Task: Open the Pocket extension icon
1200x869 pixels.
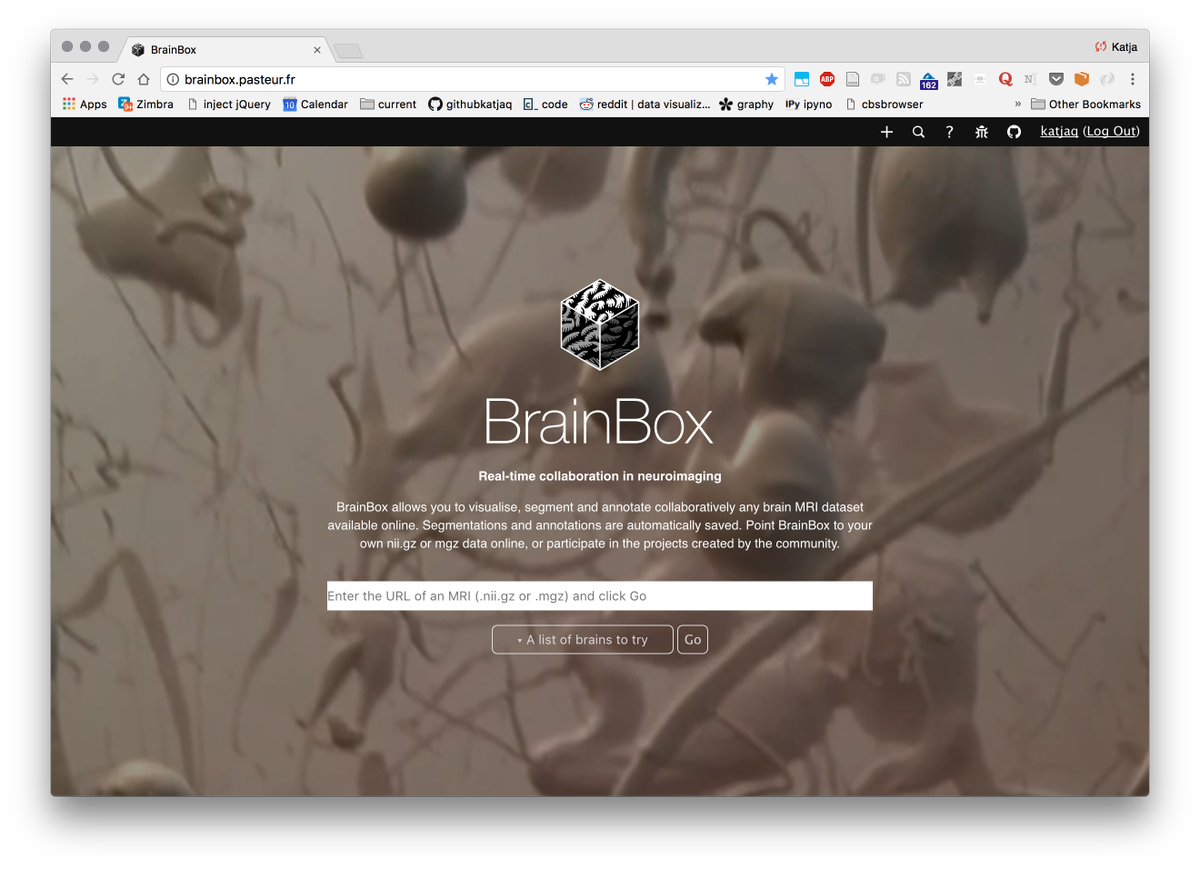Action: [1056, 79]
